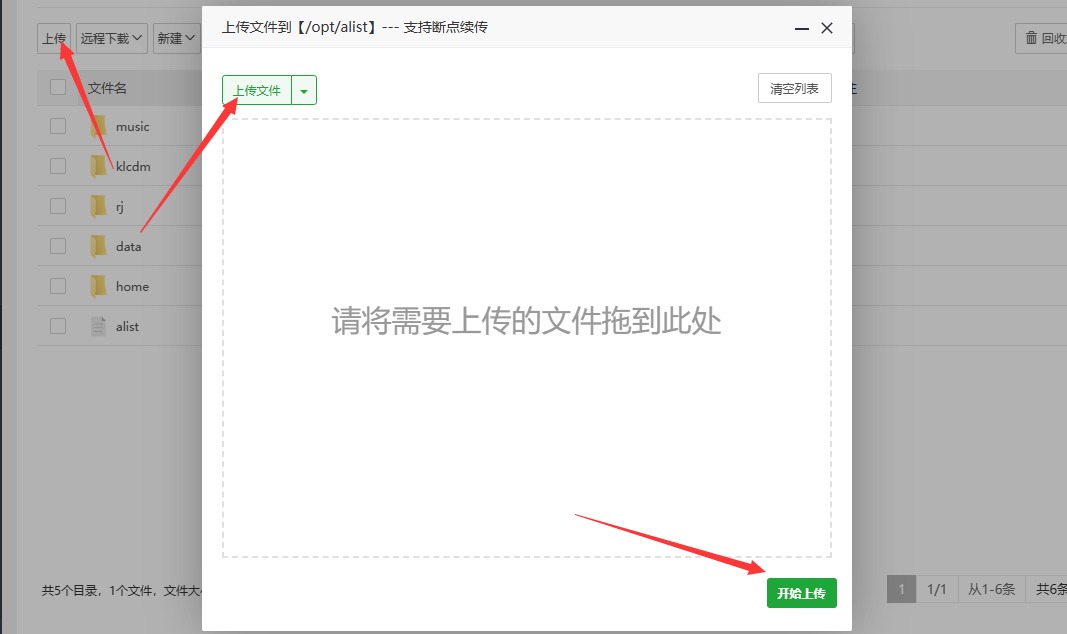The height and width of the screenshot is (634, 1067).
Task: Toggle the select-all checkbox in header
Action: (57, 87)
